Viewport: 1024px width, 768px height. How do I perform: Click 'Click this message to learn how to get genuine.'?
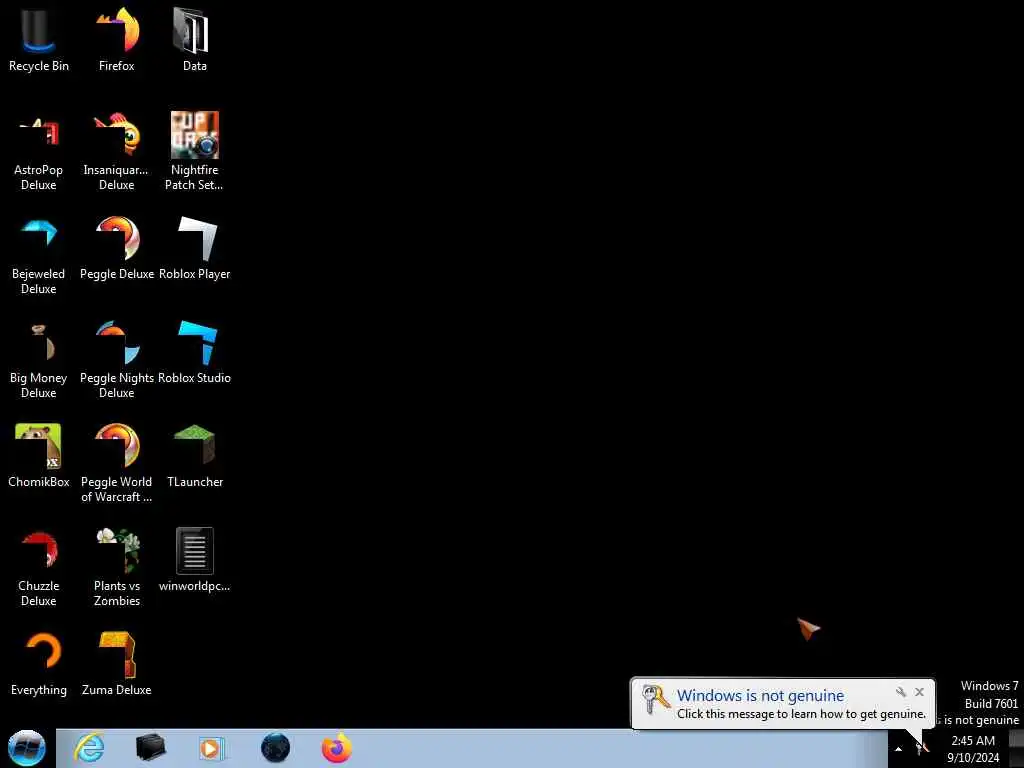pos(801,714)
